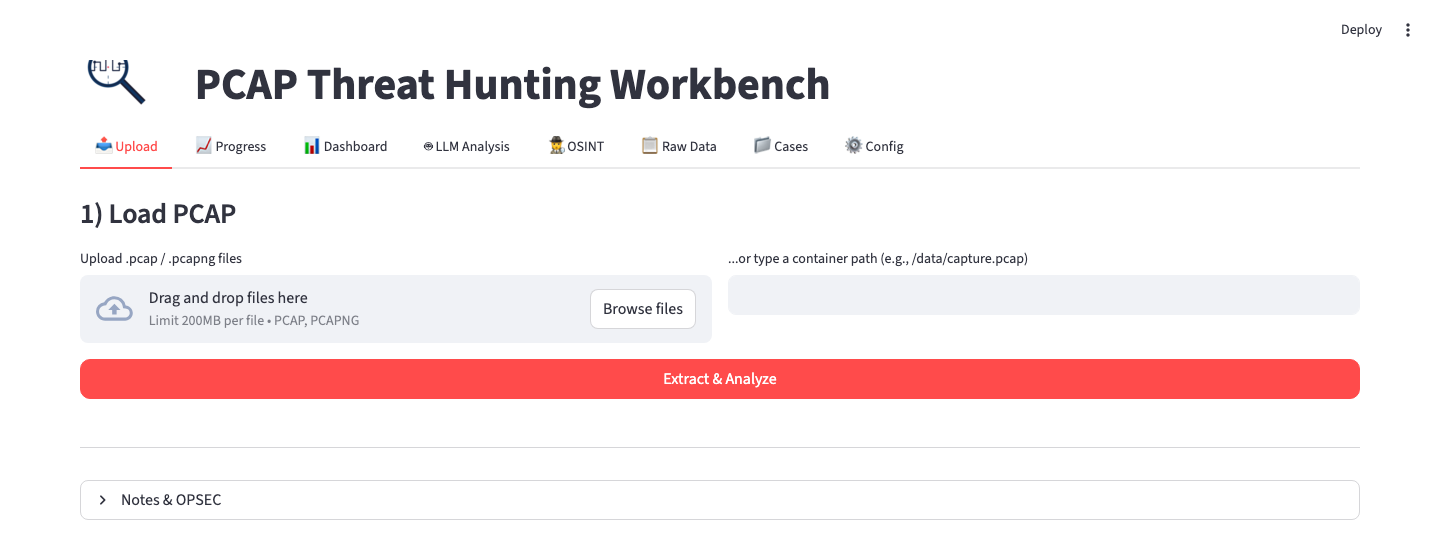Focus the container path input field

click(1044, 295)
